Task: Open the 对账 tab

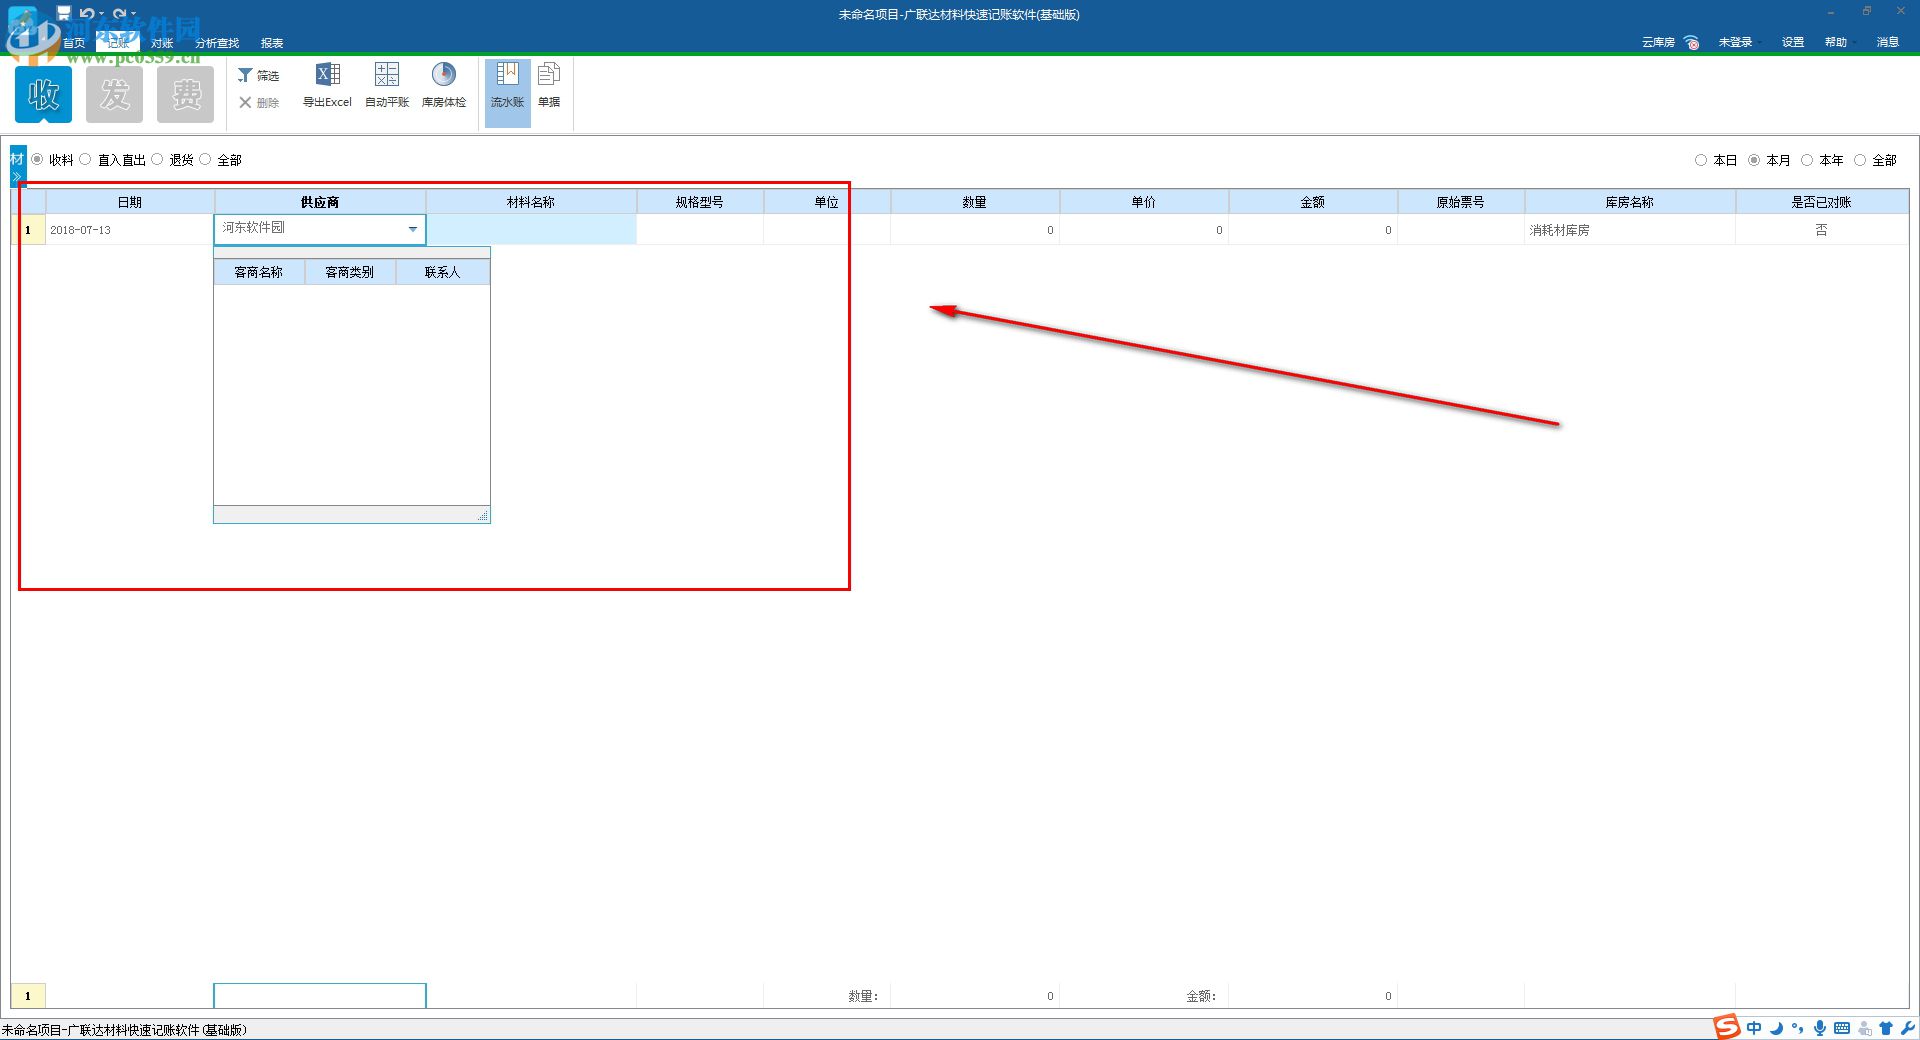Action: point(162,43)
